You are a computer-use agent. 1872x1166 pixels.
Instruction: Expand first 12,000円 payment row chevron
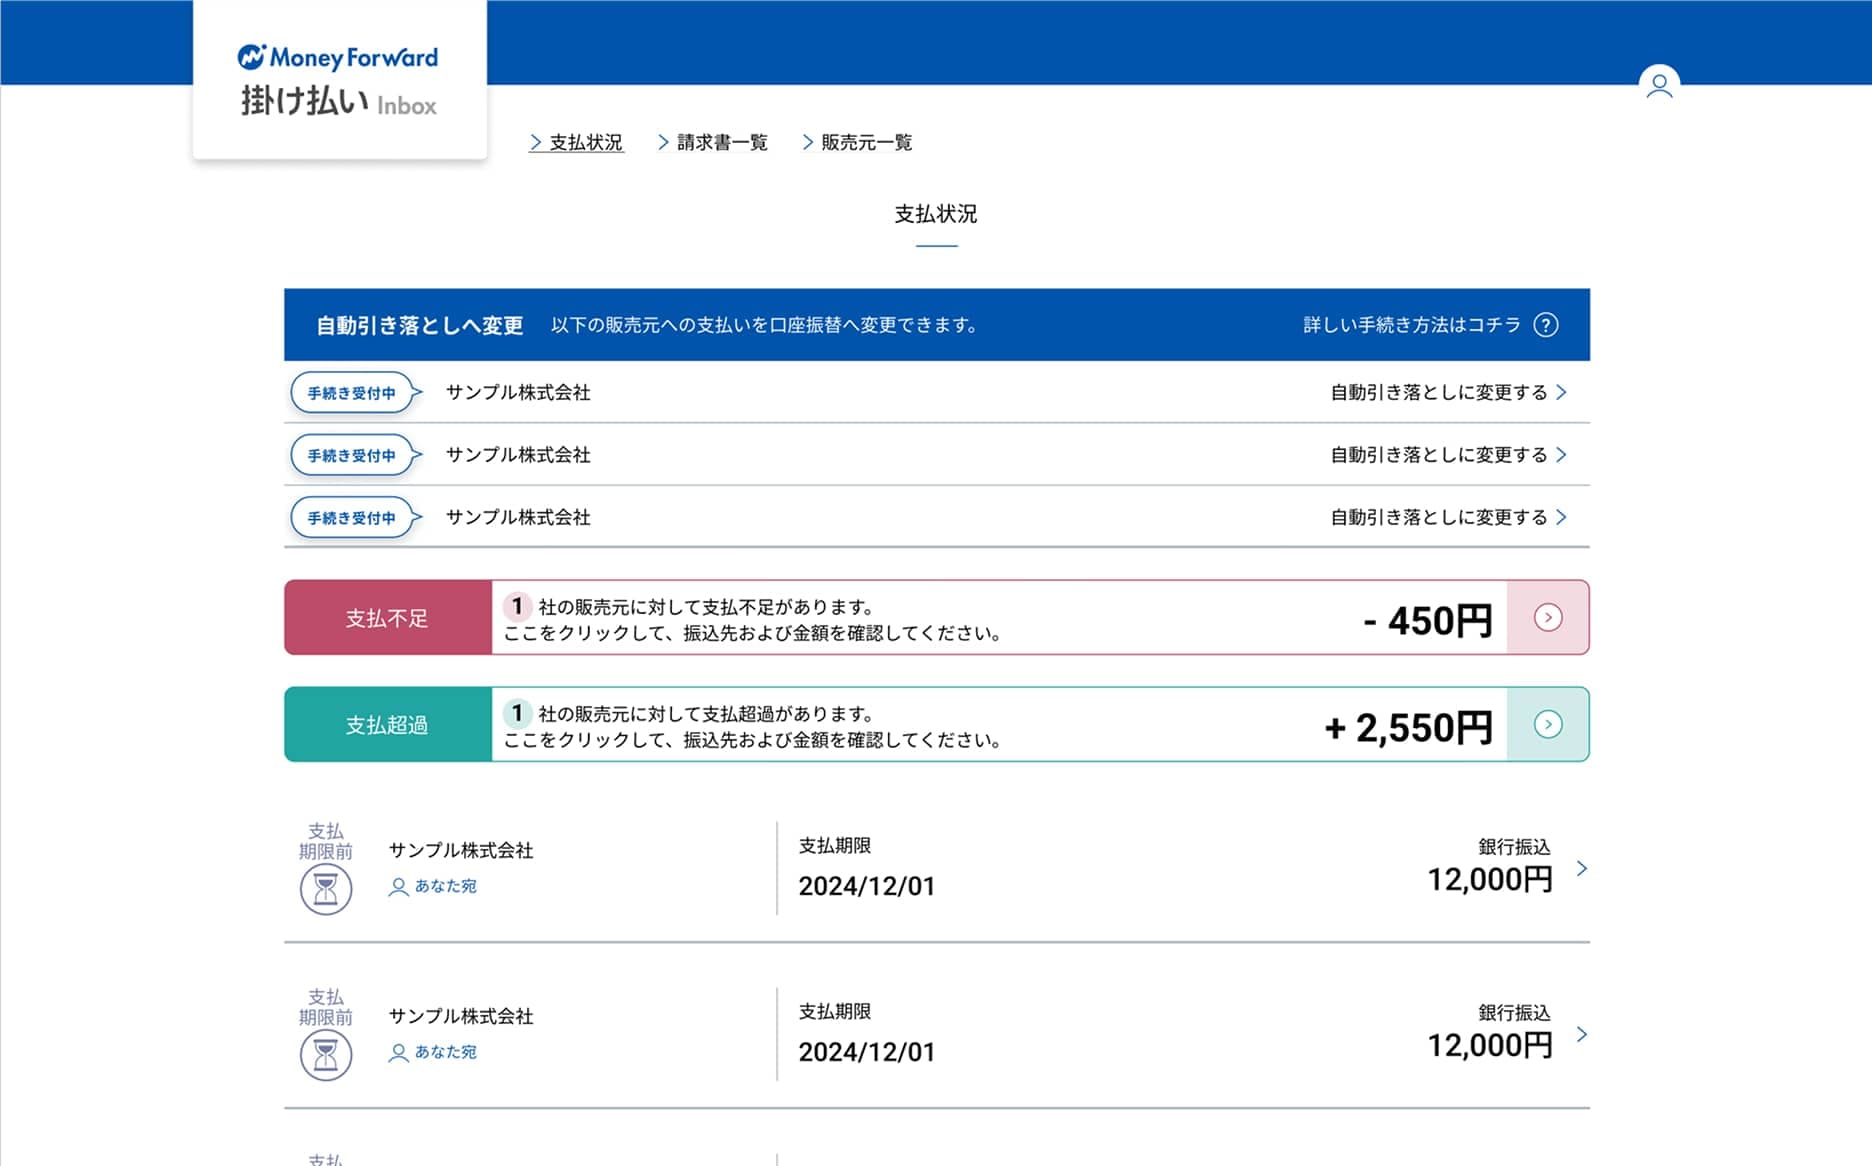click(1581, 869)
